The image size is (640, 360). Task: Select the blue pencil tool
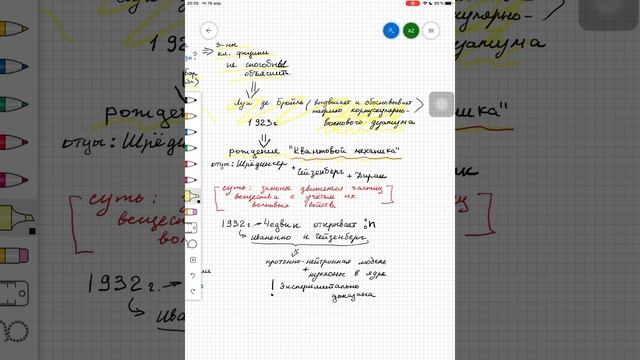191,132
